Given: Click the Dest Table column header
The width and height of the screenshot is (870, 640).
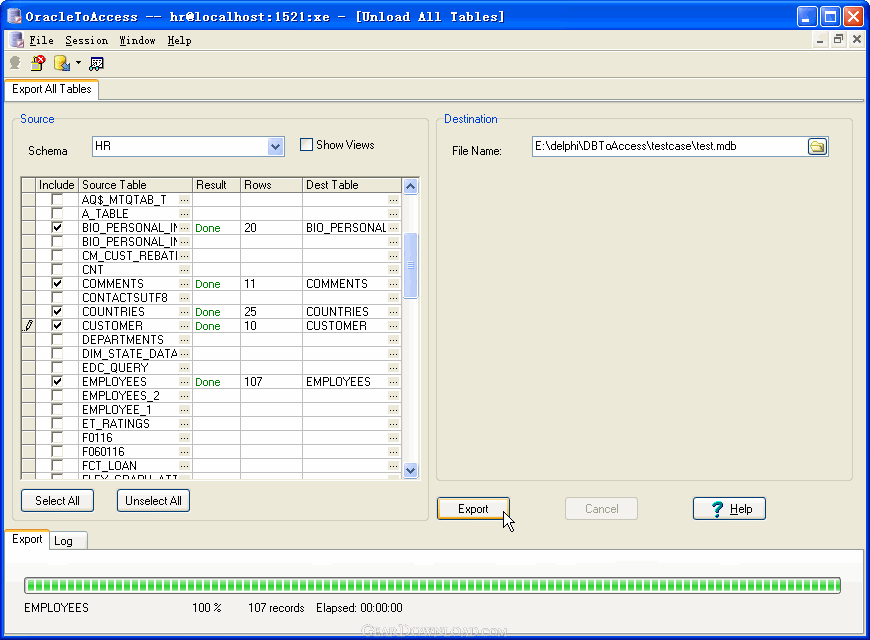Looking at the screenshot, I should [352, 185].
